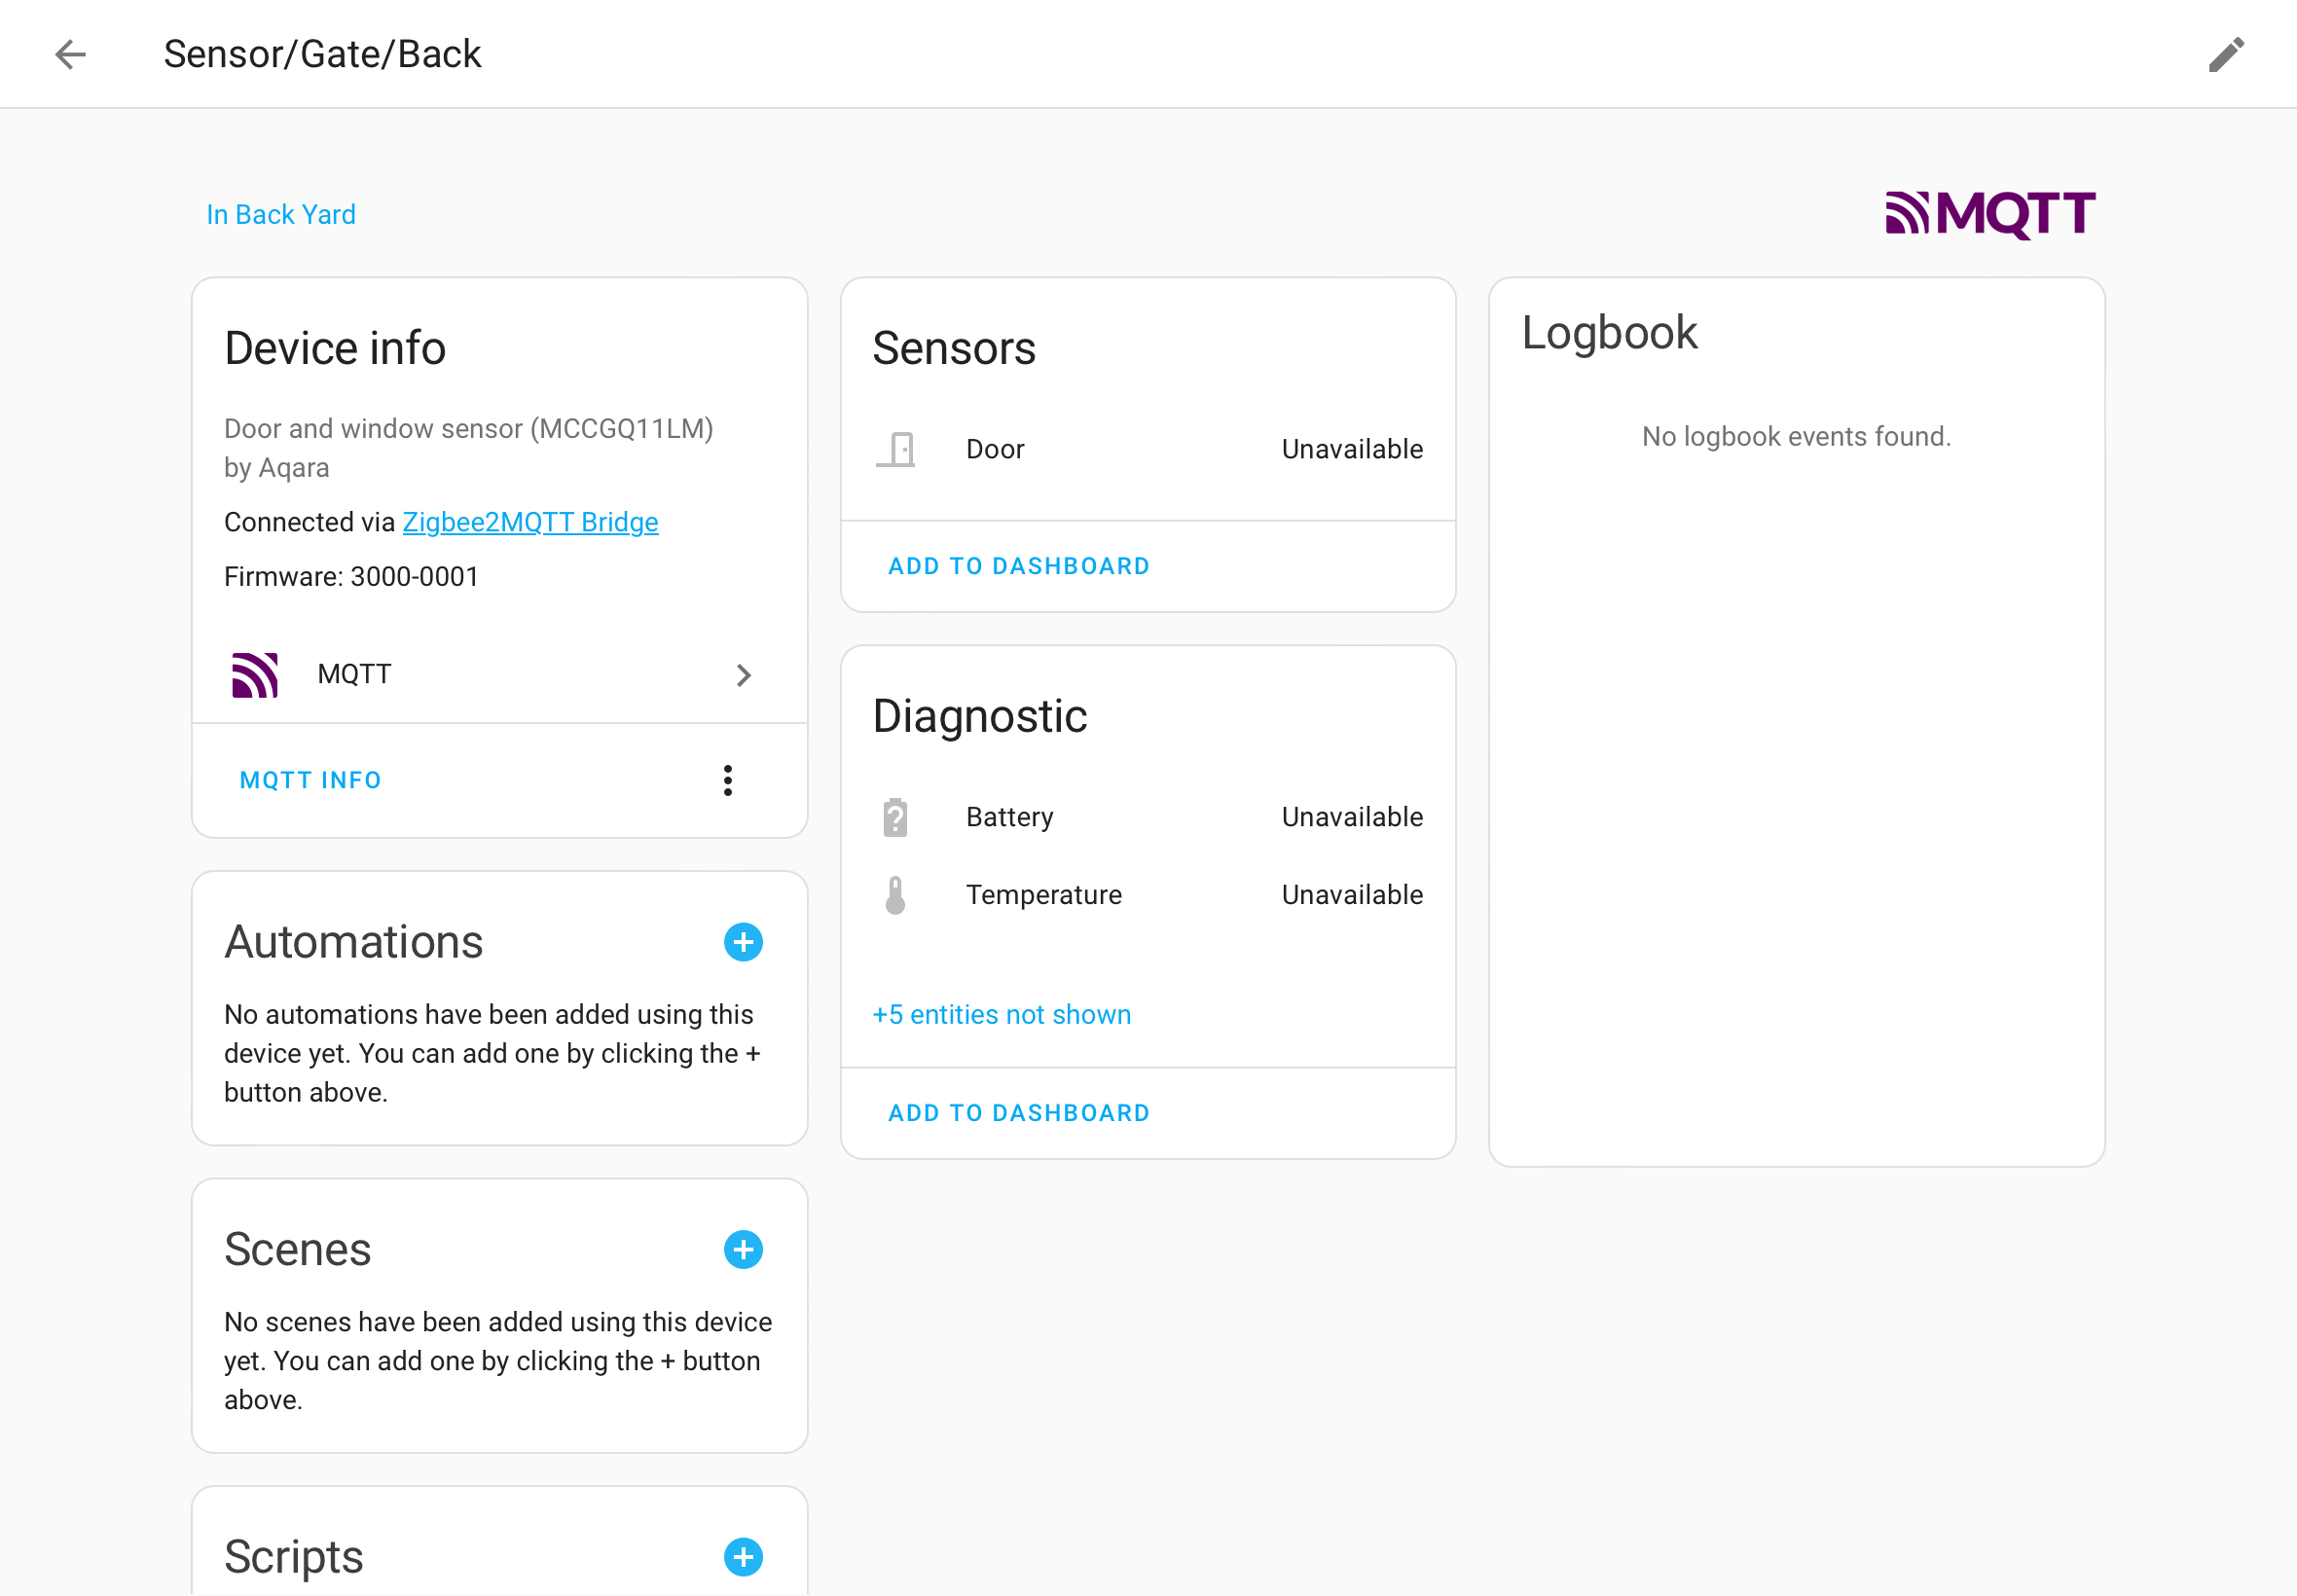Click the Sensor/Gate/Back title text
Viewport: 2297px width, 1596px height.
[323, 54]
